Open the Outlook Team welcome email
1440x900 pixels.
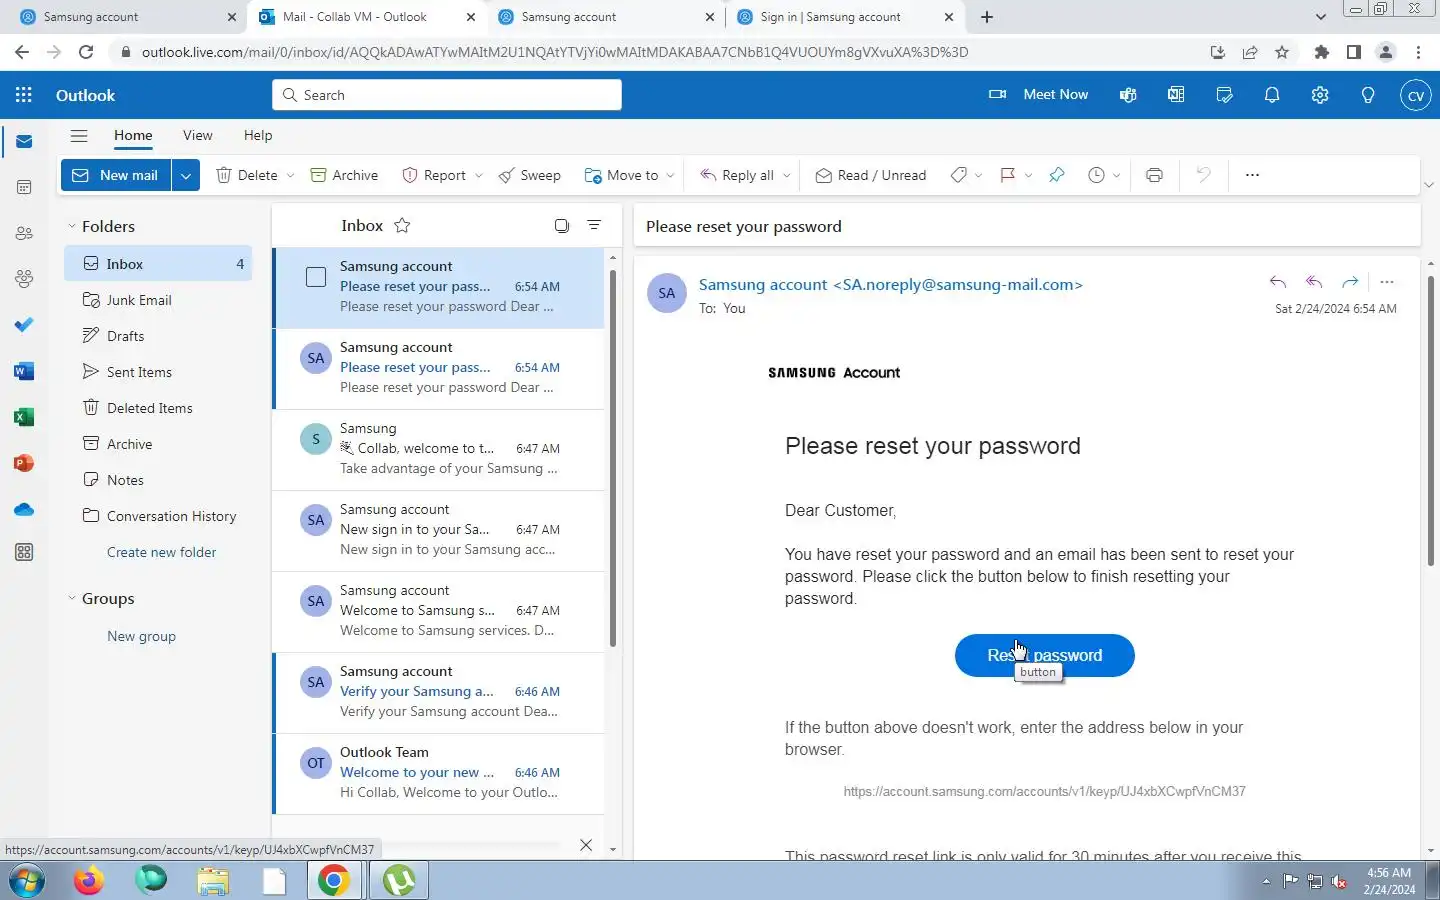click(438, 772)
